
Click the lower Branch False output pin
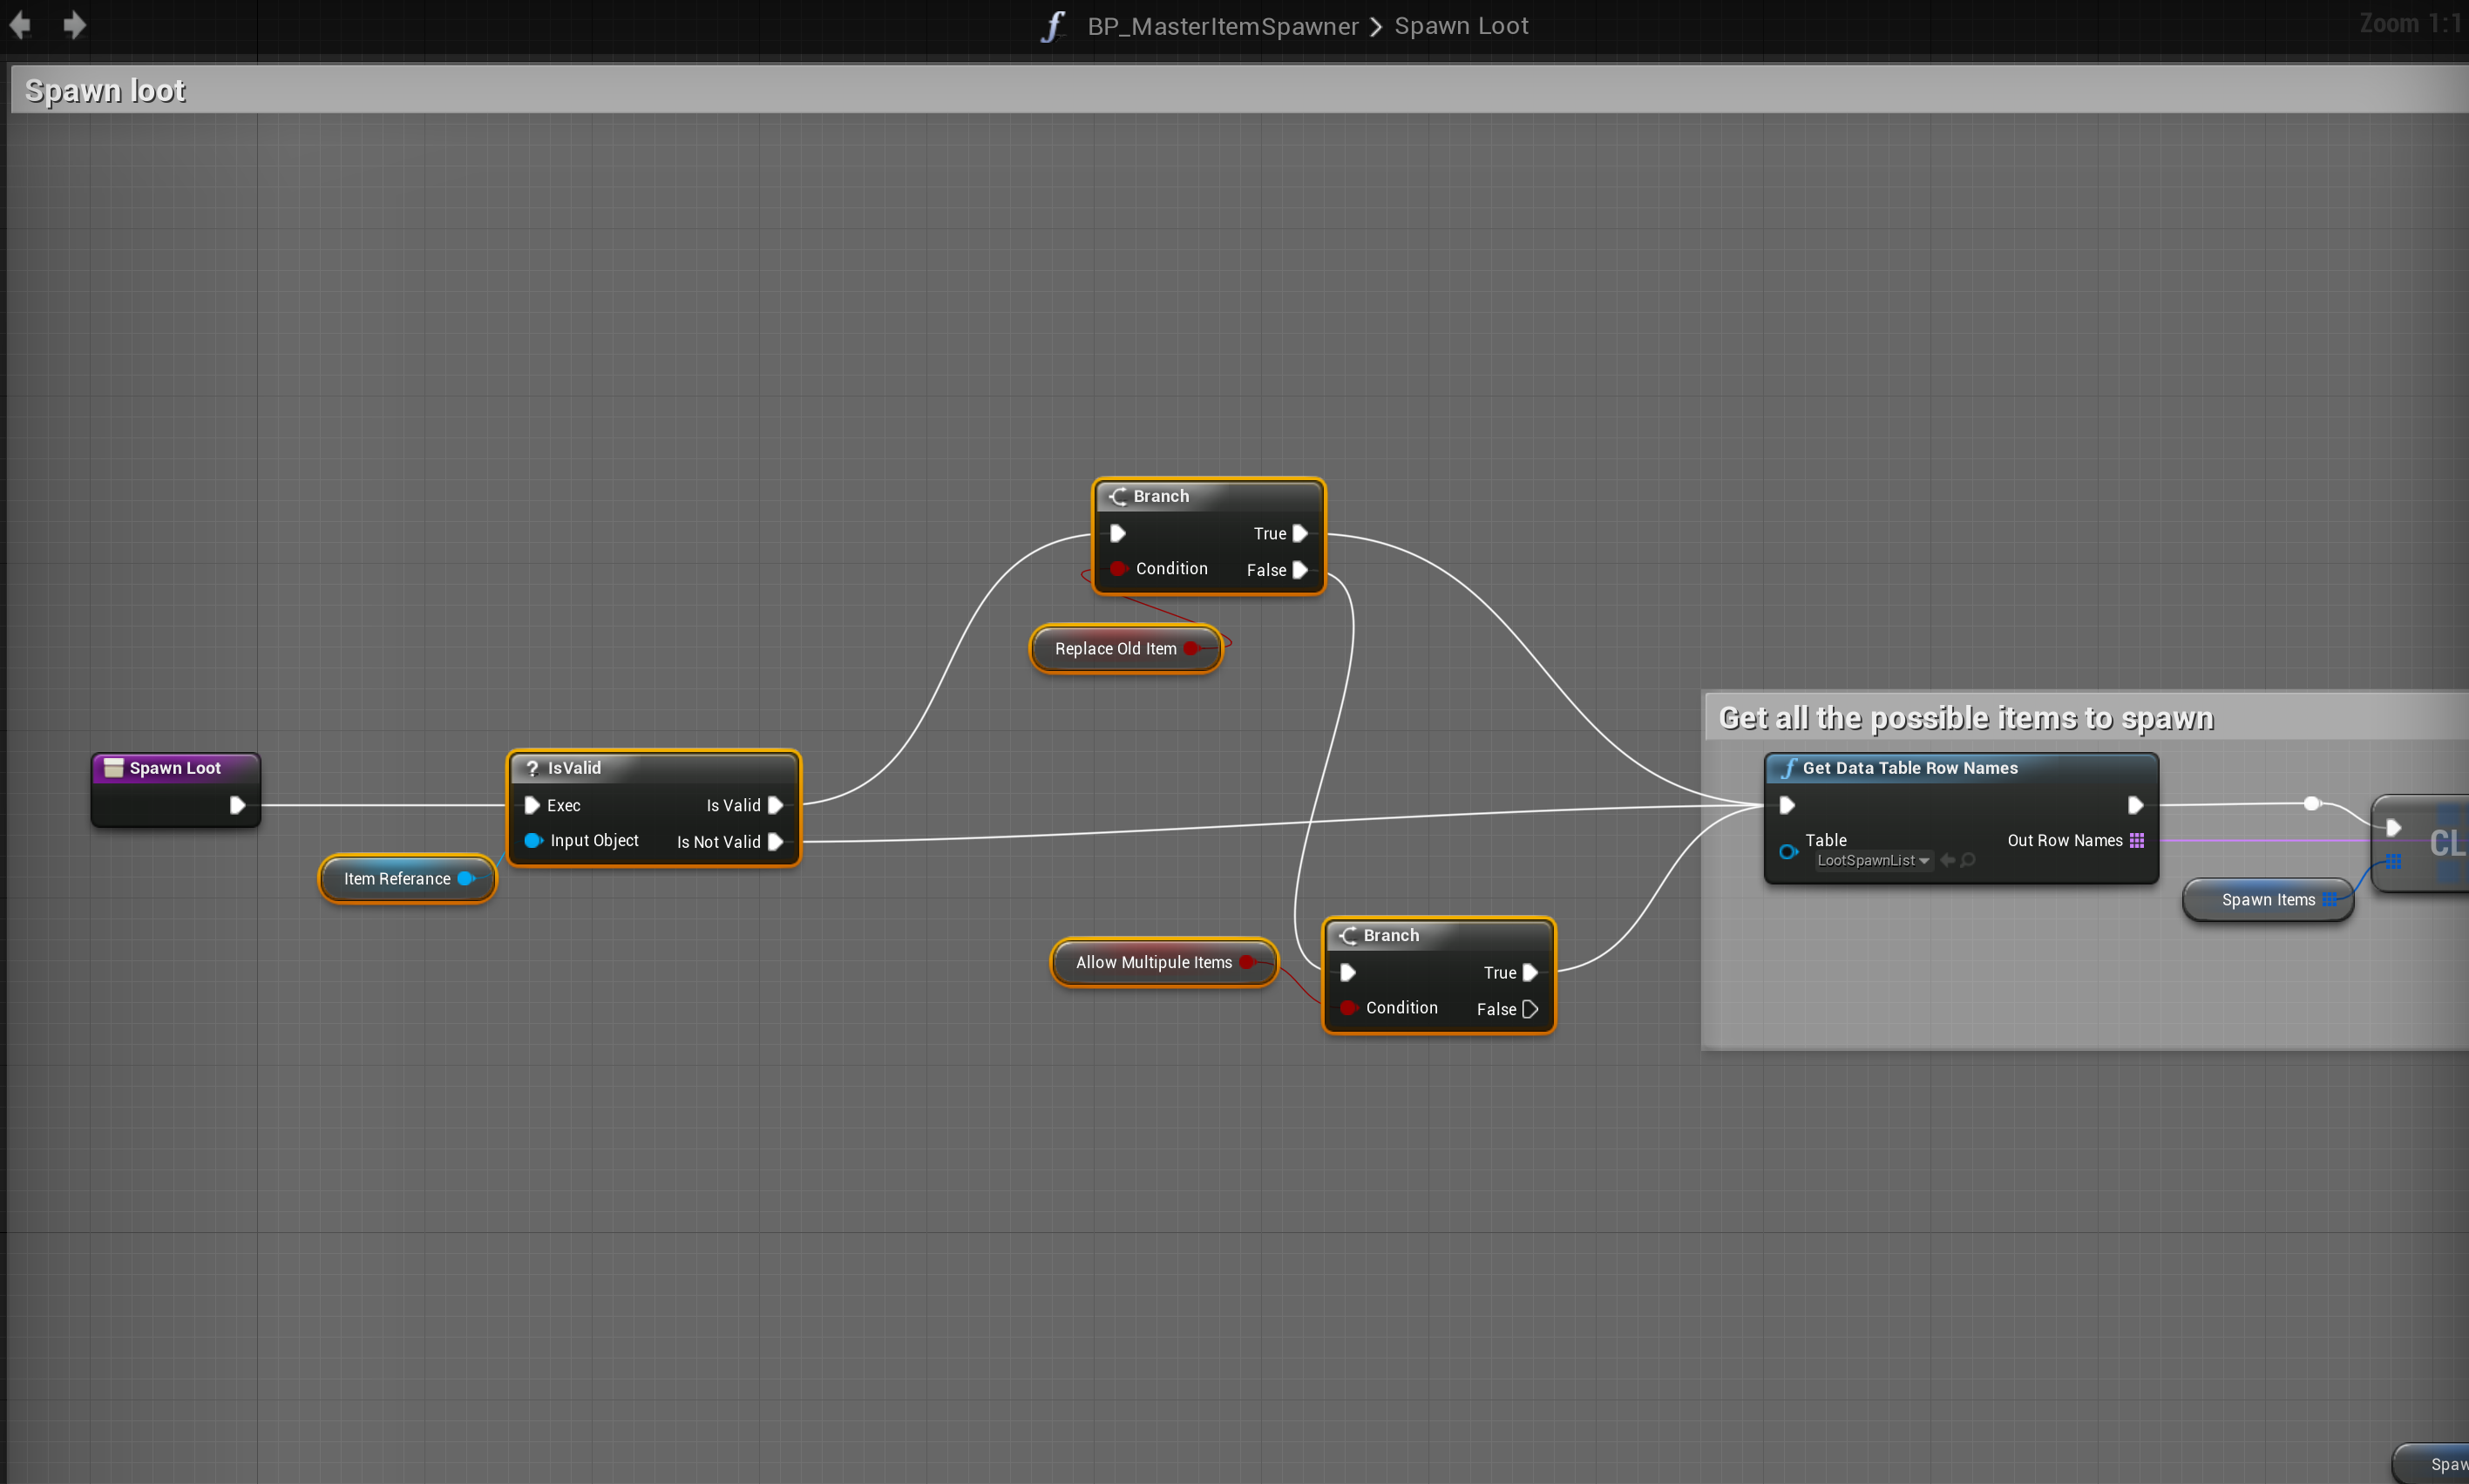[1530, 1009]
